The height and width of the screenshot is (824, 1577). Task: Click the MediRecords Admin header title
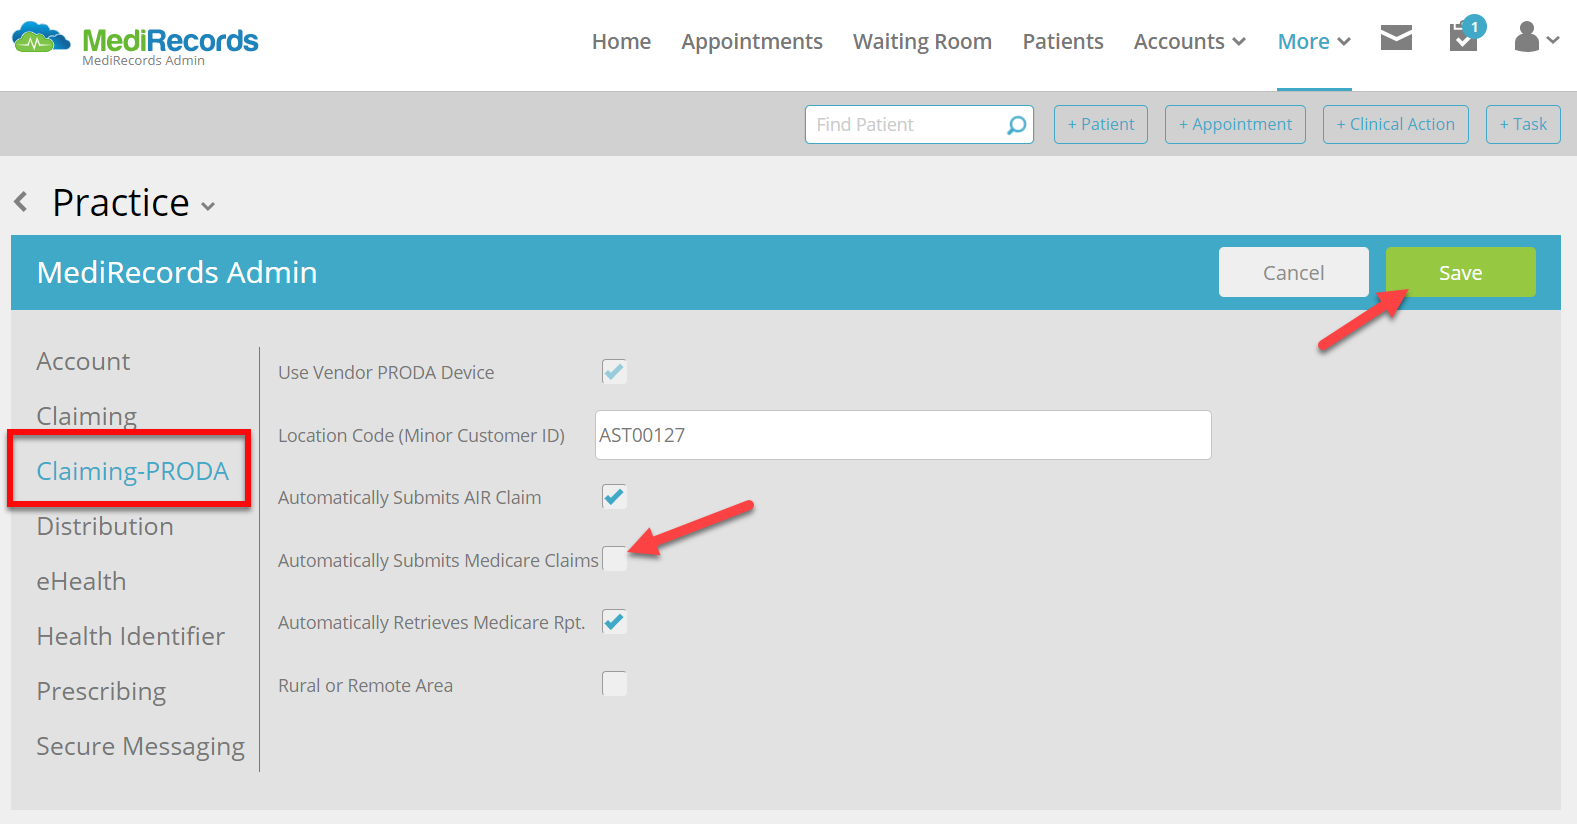pyautogui.click(x=177, y=272)
